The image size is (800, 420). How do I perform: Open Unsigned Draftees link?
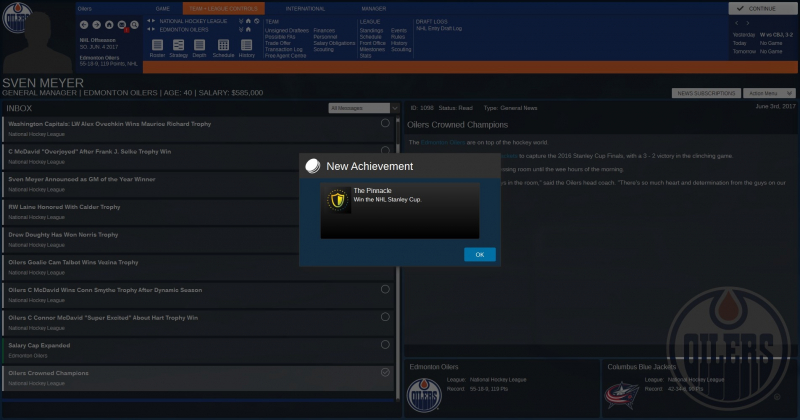(x=287, y=31)
